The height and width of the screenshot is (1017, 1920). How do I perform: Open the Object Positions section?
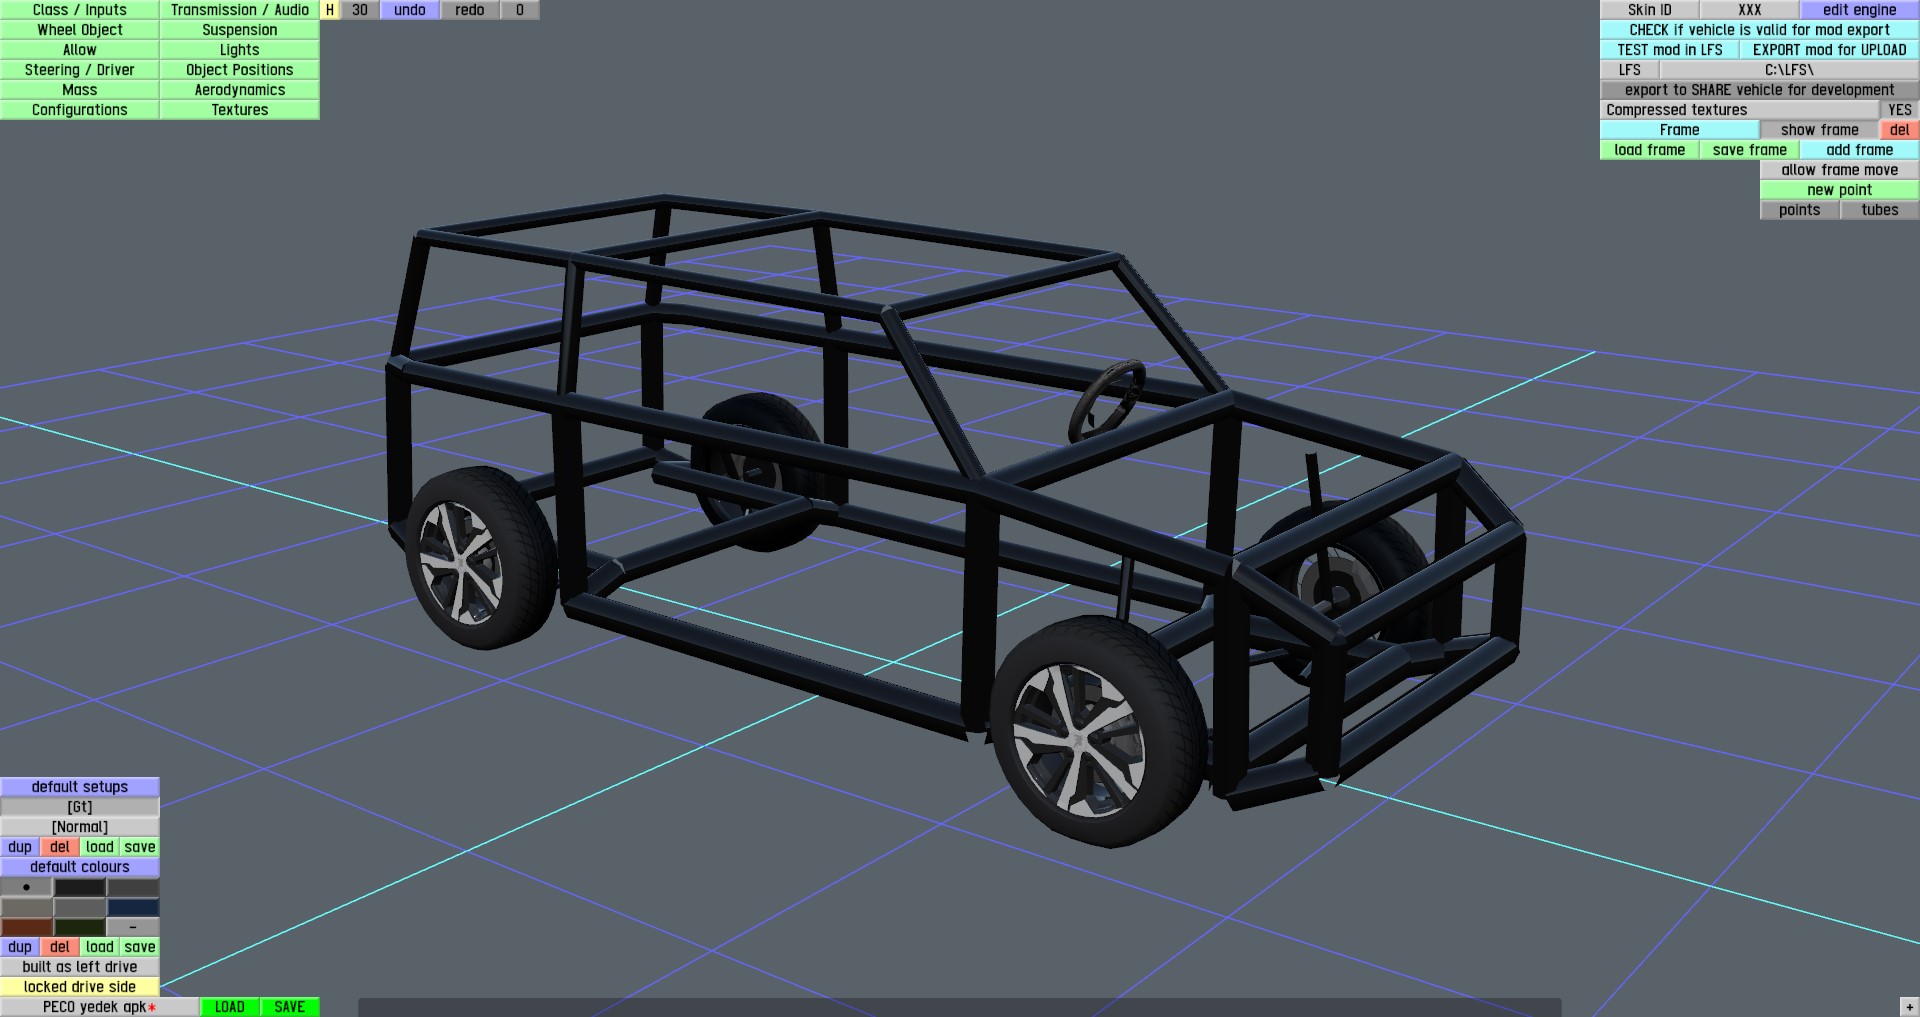click(x=240, y=70)
